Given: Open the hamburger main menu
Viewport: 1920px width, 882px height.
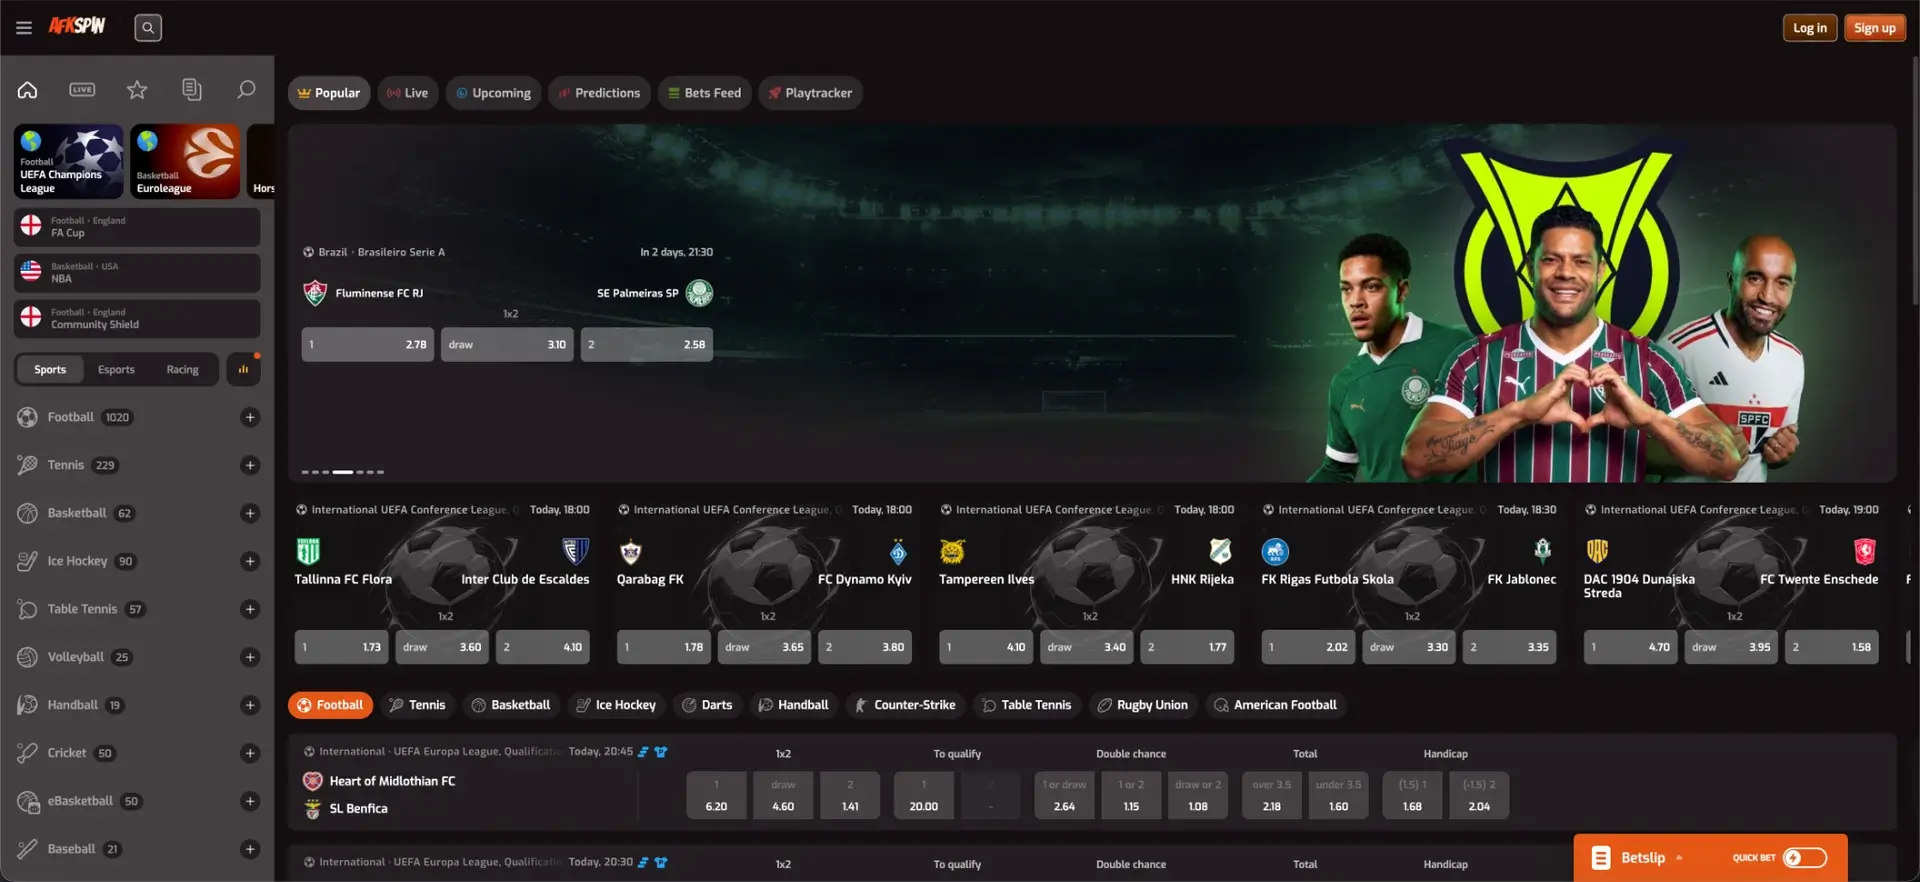Looking at the screenshot, I should [24, 28].
